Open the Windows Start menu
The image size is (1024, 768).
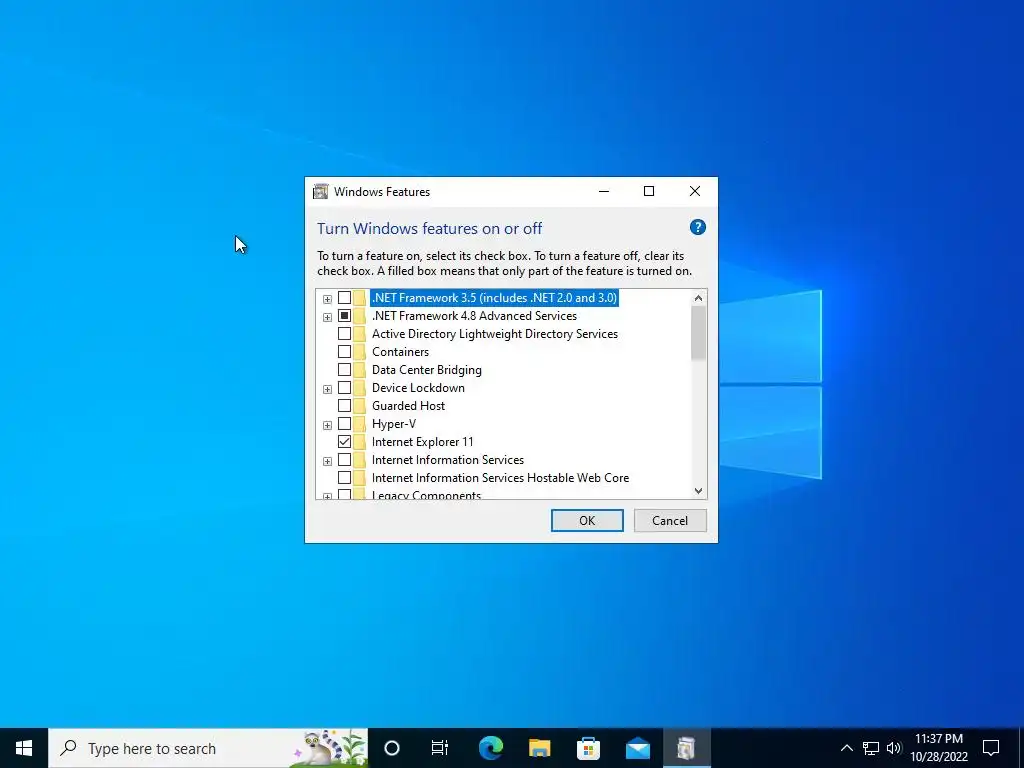click(24, 748)
